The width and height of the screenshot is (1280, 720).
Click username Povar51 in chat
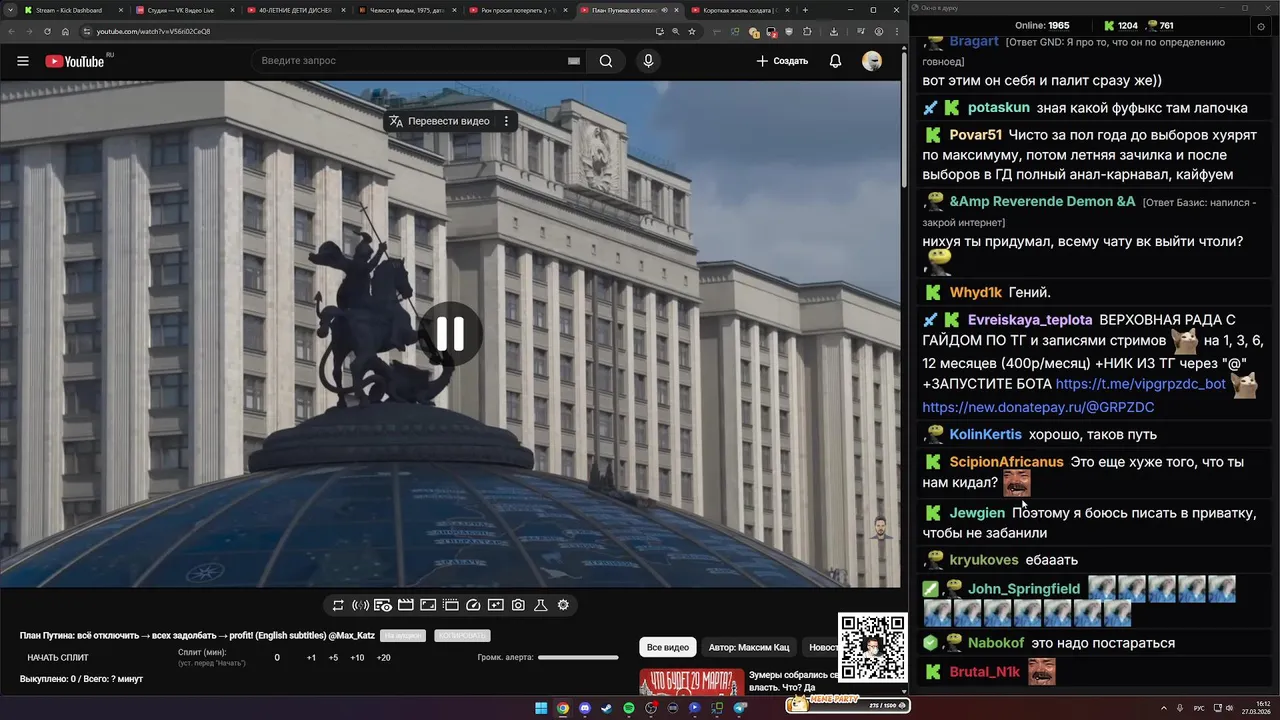975,134
